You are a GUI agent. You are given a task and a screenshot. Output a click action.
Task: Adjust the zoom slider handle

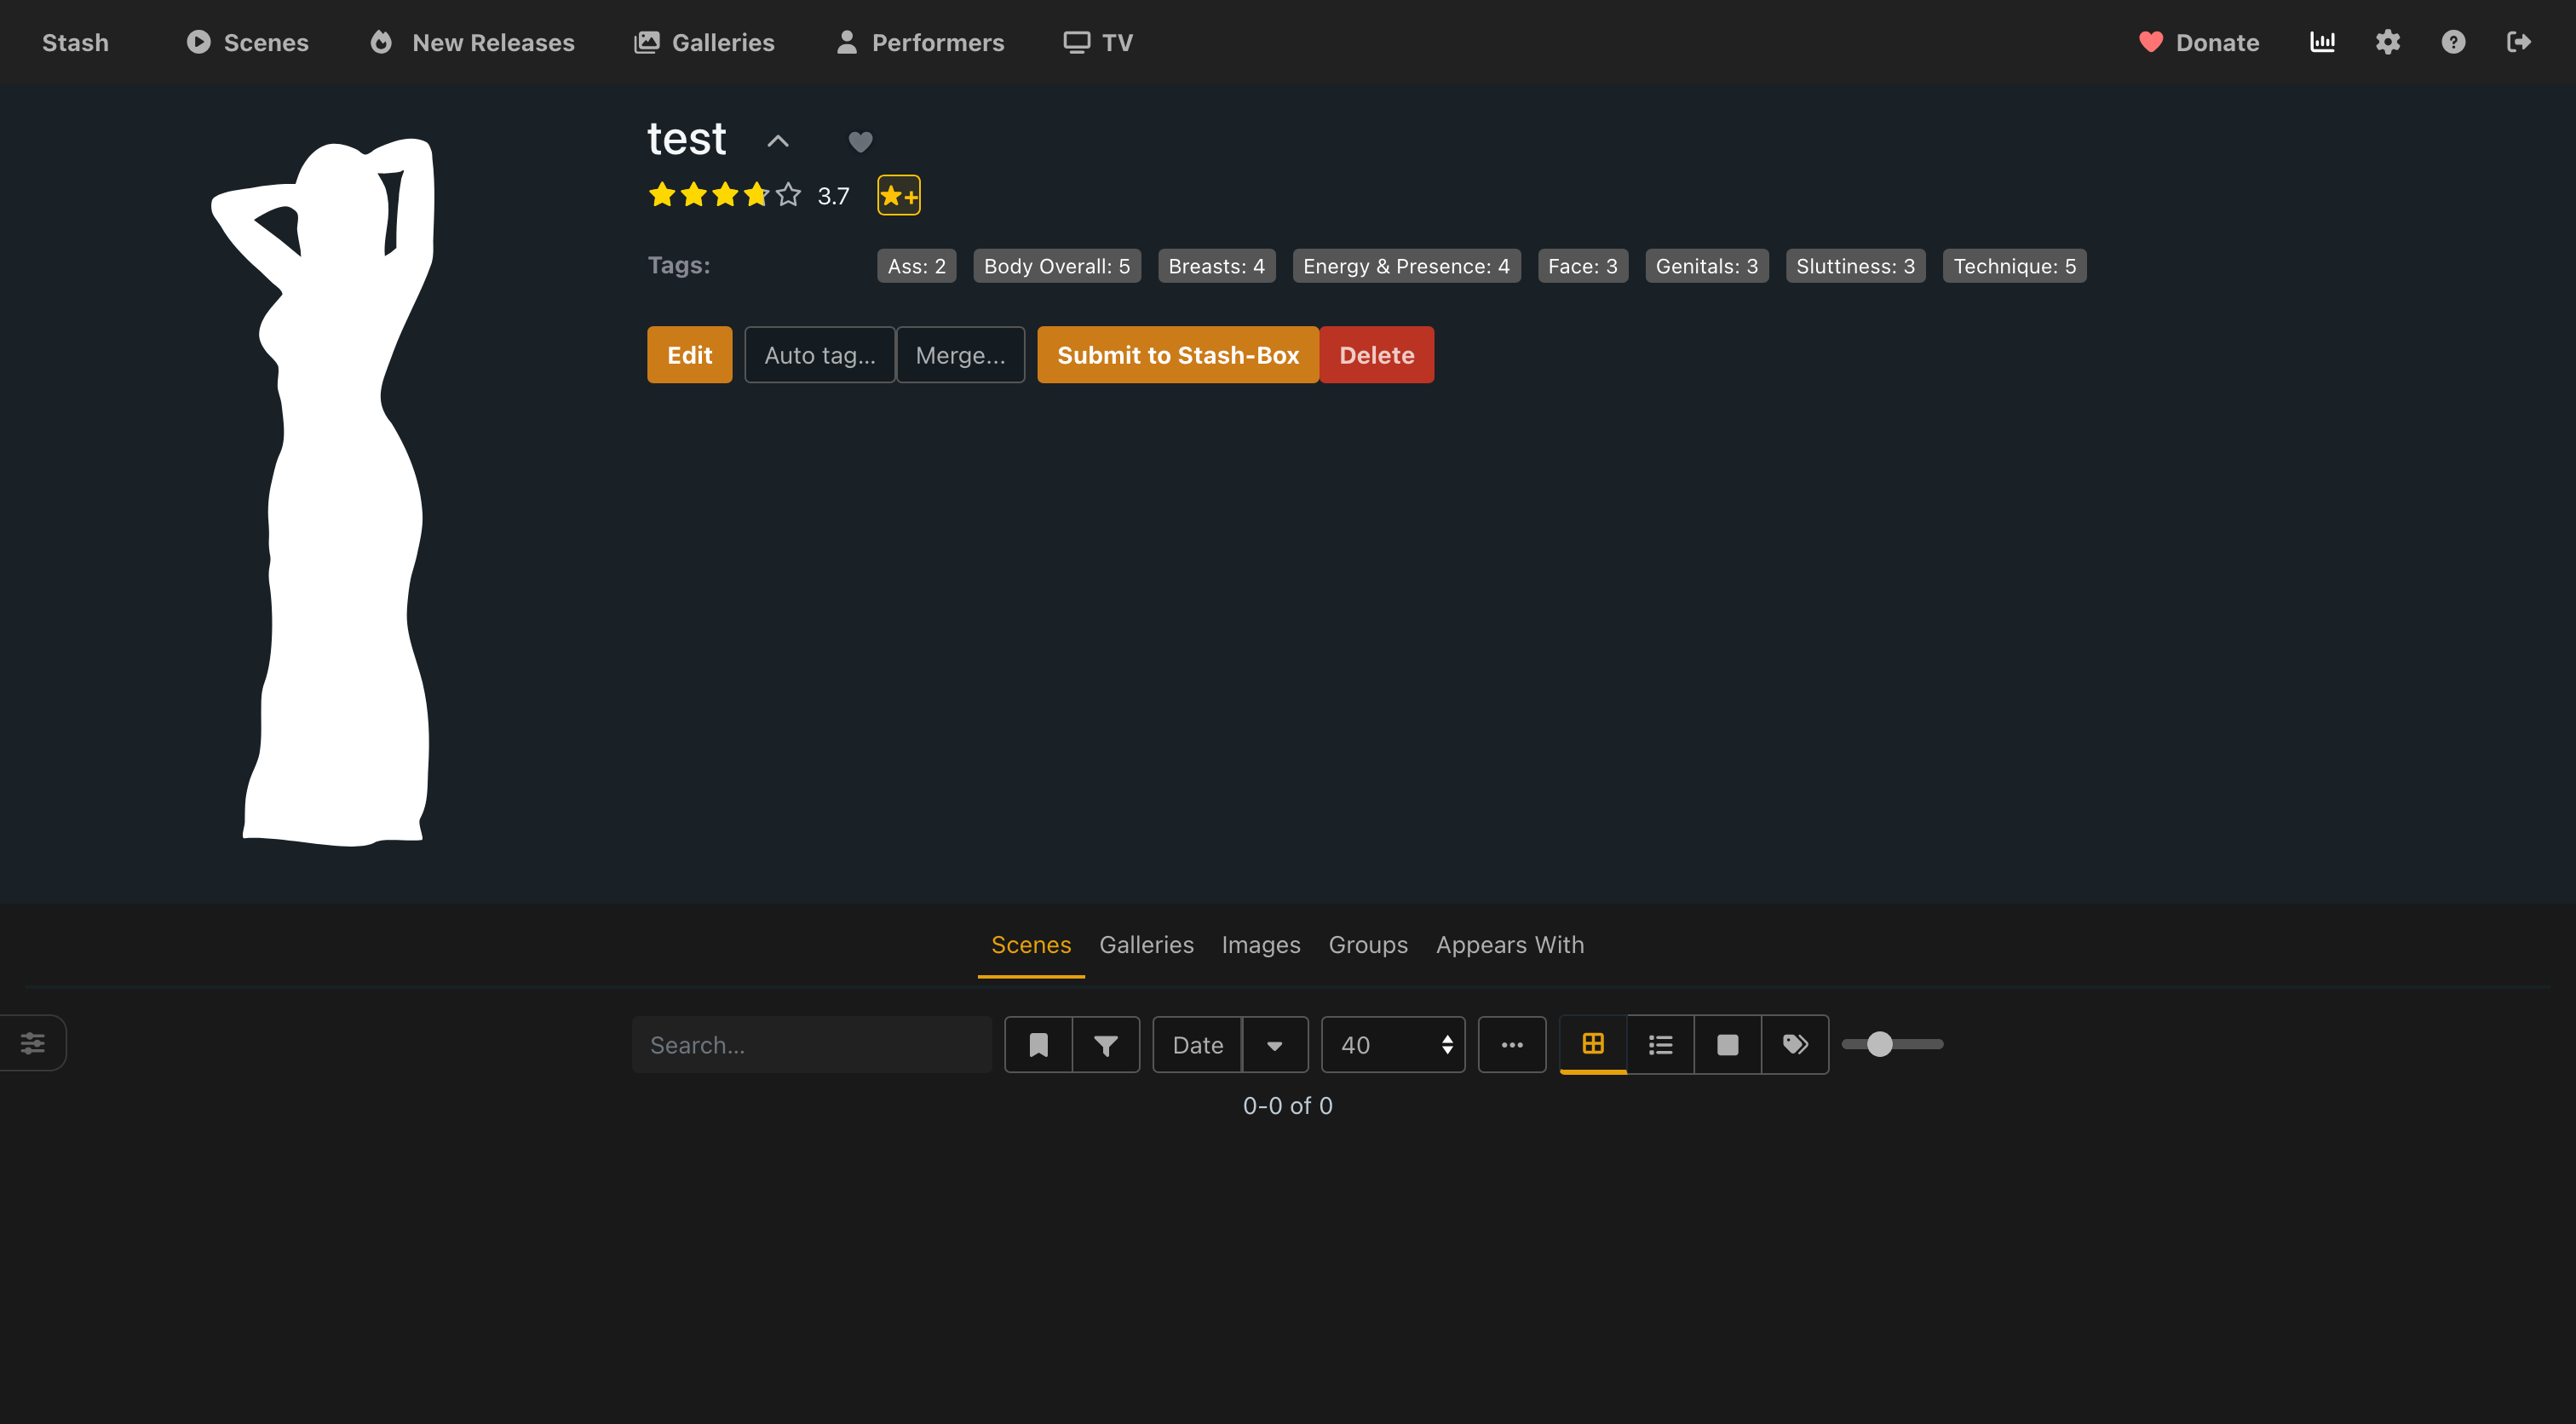pos(1880,1044)
